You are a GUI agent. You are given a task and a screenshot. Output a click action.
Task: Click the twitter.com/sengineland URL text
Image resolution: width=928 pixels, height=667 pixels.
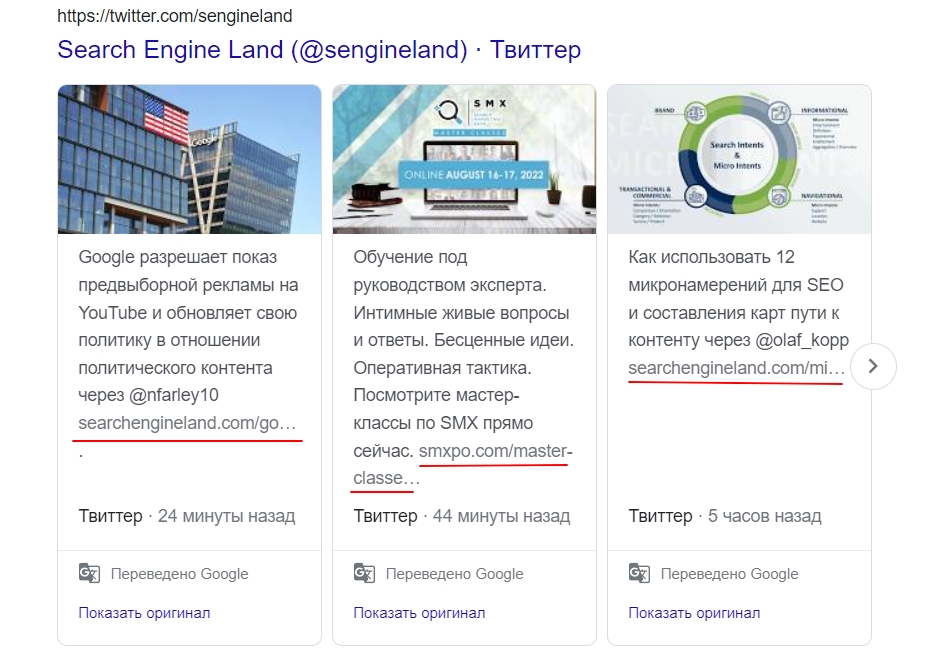pos(175,16)
